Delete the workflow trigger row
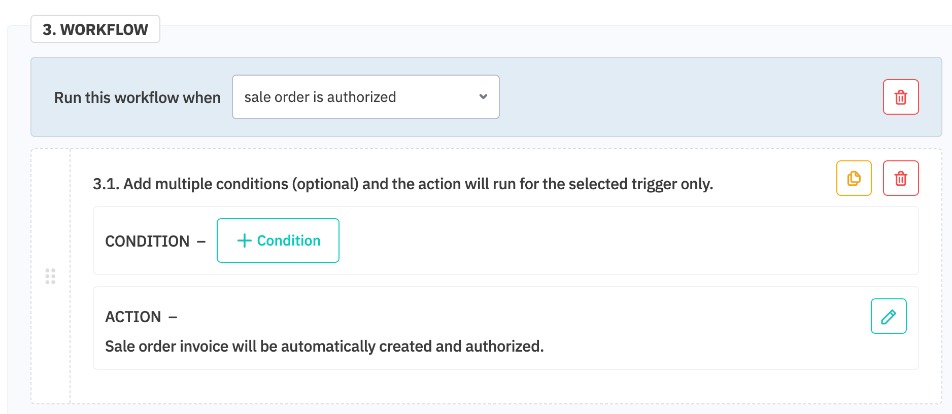952x414 pixels. pos(900,98)
